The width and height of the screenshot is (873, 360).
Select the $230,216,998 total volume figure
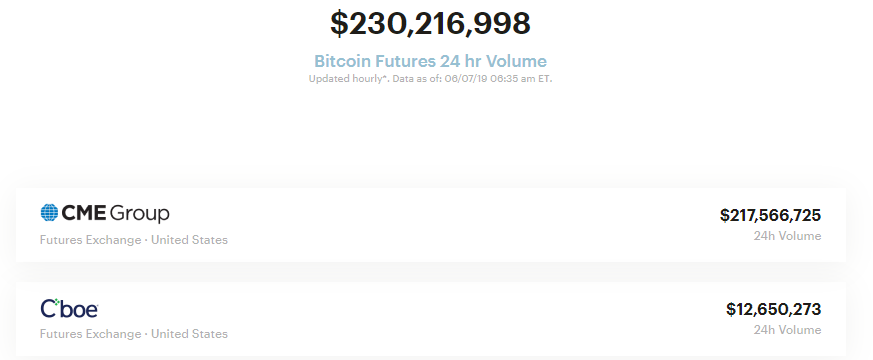430,23
